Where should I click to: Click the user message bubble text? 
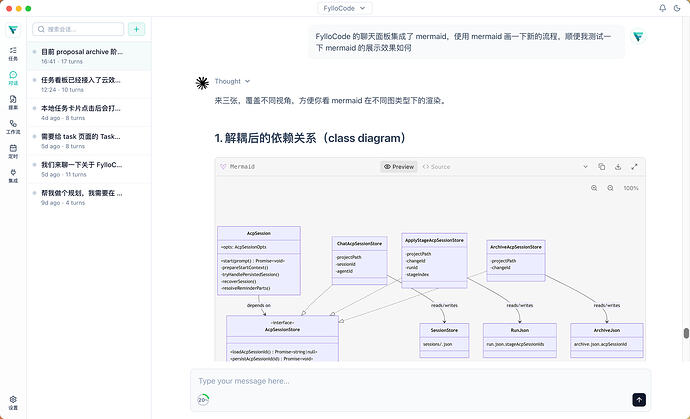pyautogui.click(x=463, y=42)
